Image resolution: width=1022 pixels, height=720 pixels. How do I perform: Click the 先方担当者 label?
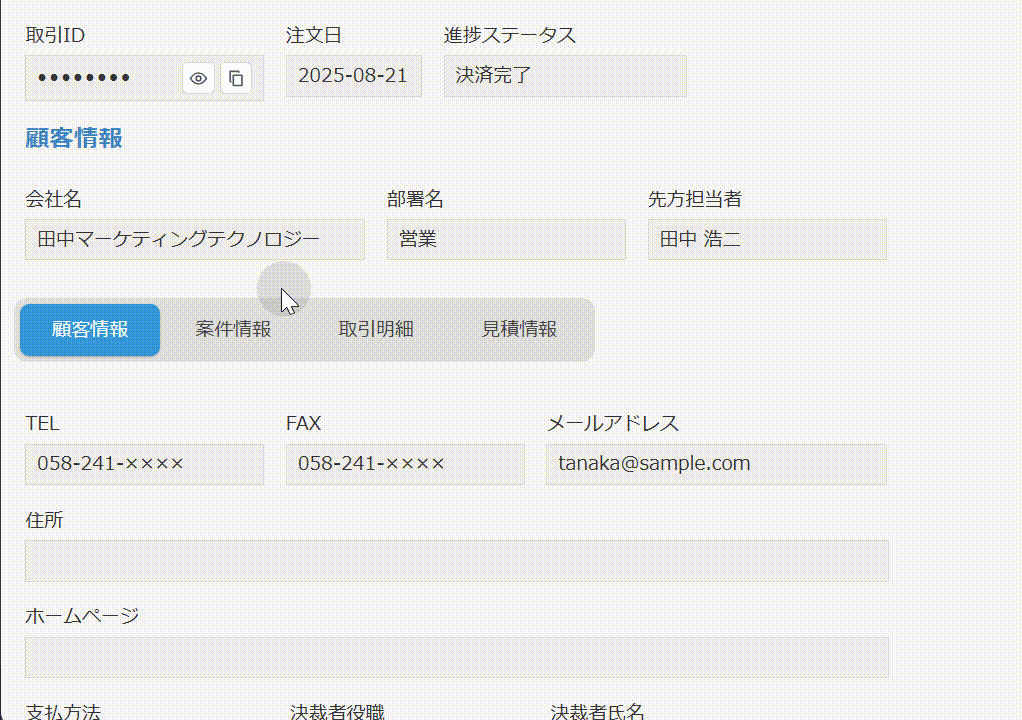(x=695, y=199)
